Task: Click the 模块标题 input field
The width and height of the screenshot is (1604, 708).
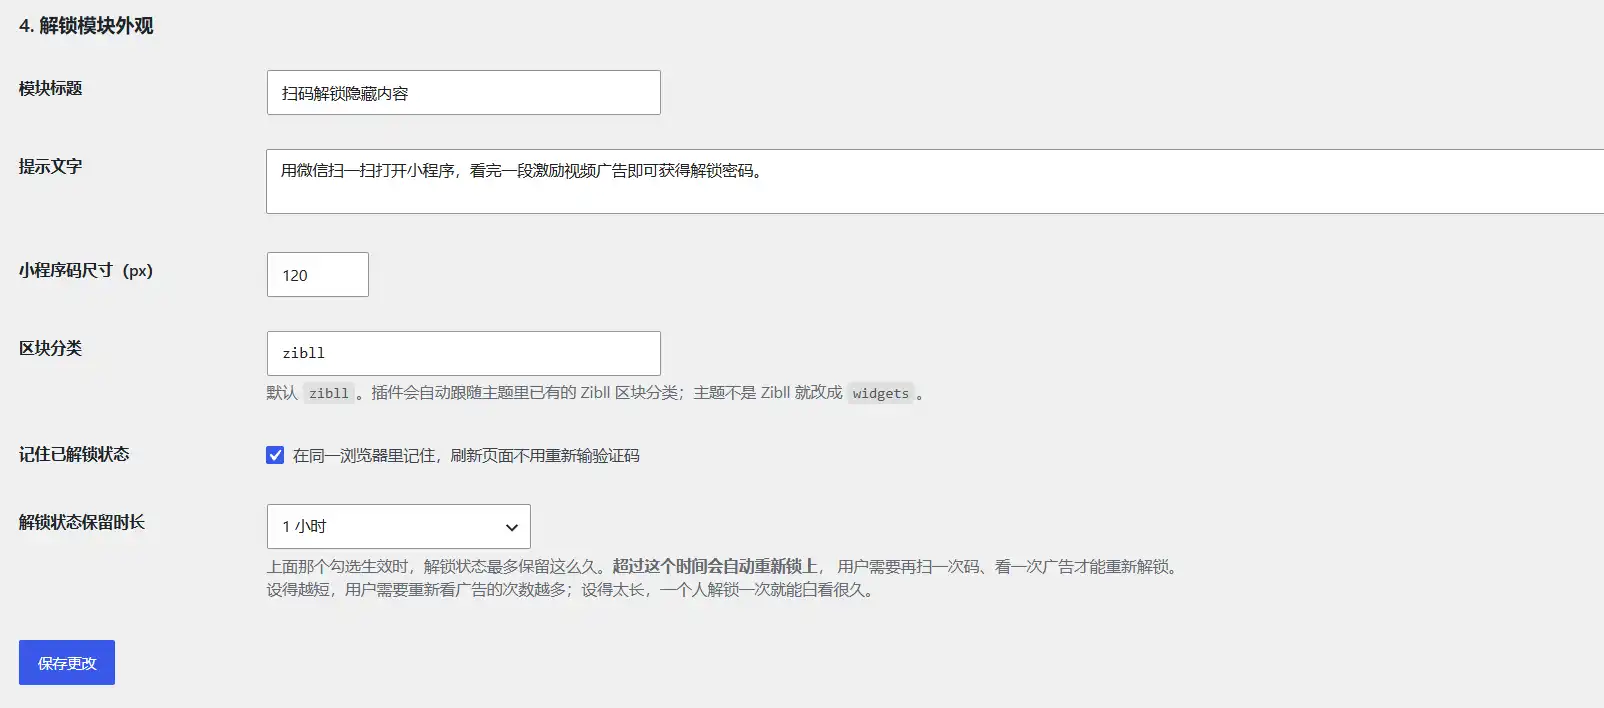Action: (x=463, y=92)
